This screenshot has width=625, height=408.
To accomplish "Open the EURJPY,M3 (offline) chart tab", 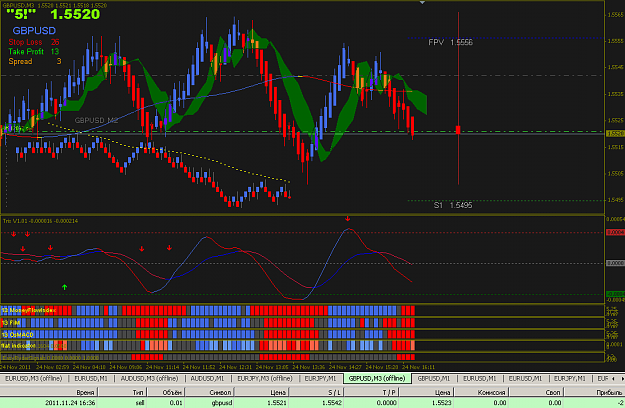I will 265,378.
